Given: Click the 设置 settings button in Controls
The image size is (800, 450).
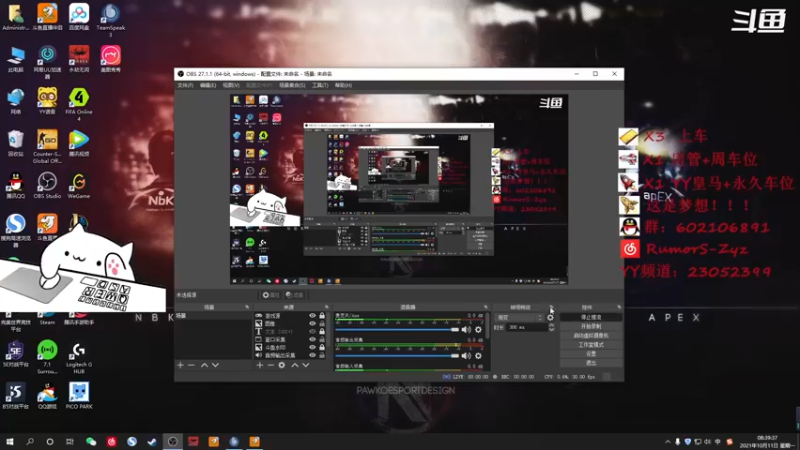Looking at the screenshot, I should [591, 354].
